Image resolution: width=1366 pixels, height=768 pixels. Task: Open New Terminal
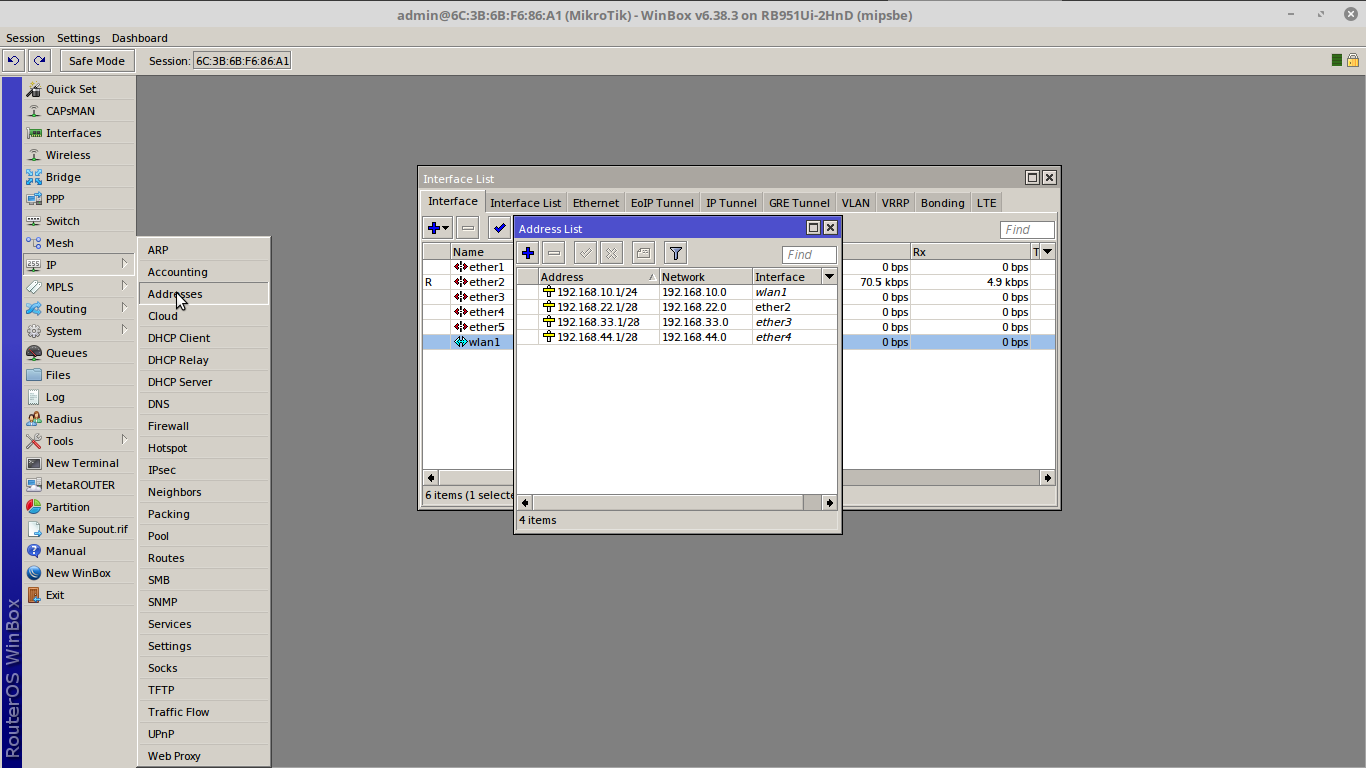tap(79, 463)
